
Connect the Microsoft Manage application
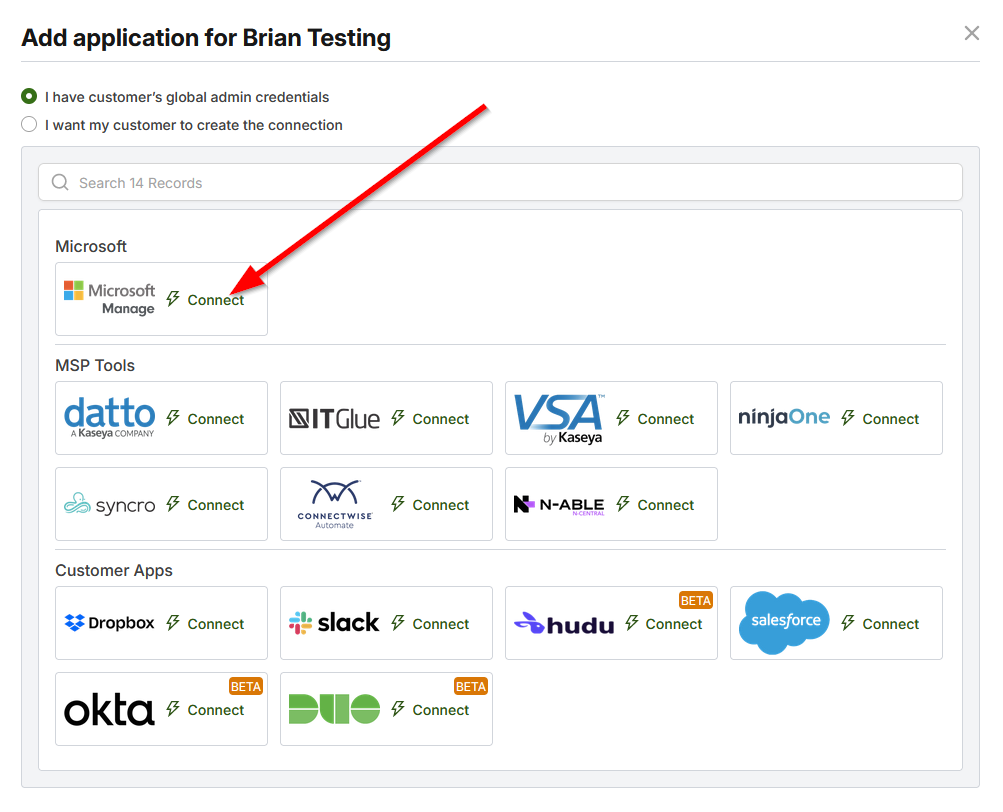pyautogui.click(x=214, y=299)
